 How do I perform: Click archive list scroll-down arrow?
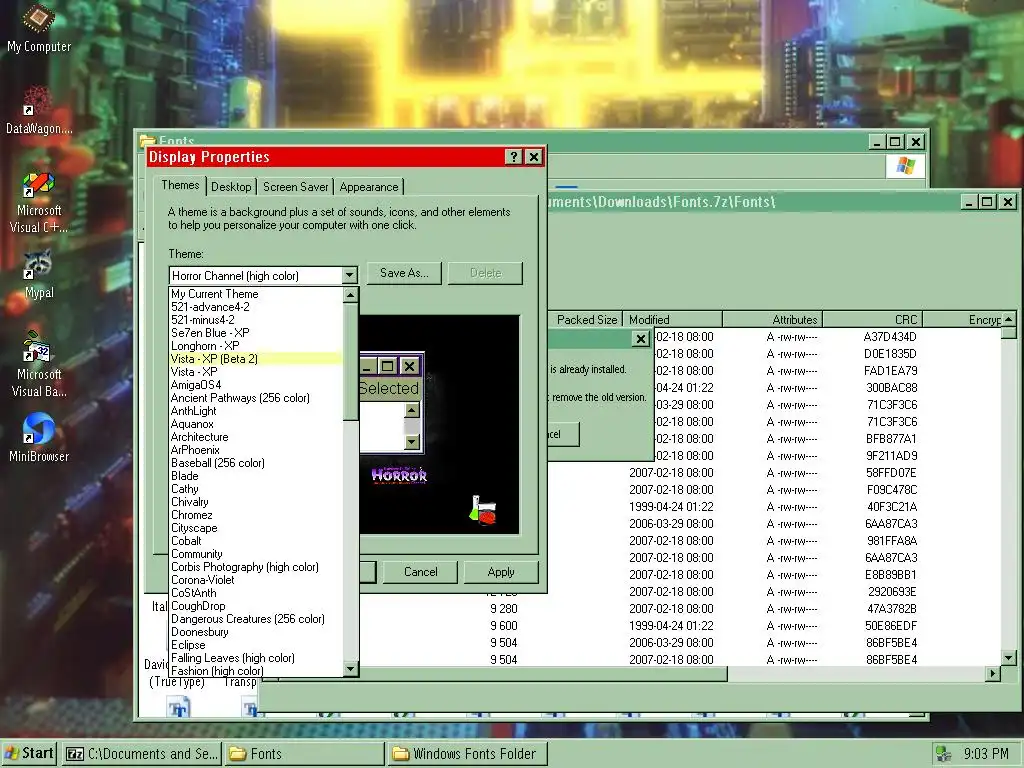click(x=1009, y=658)
